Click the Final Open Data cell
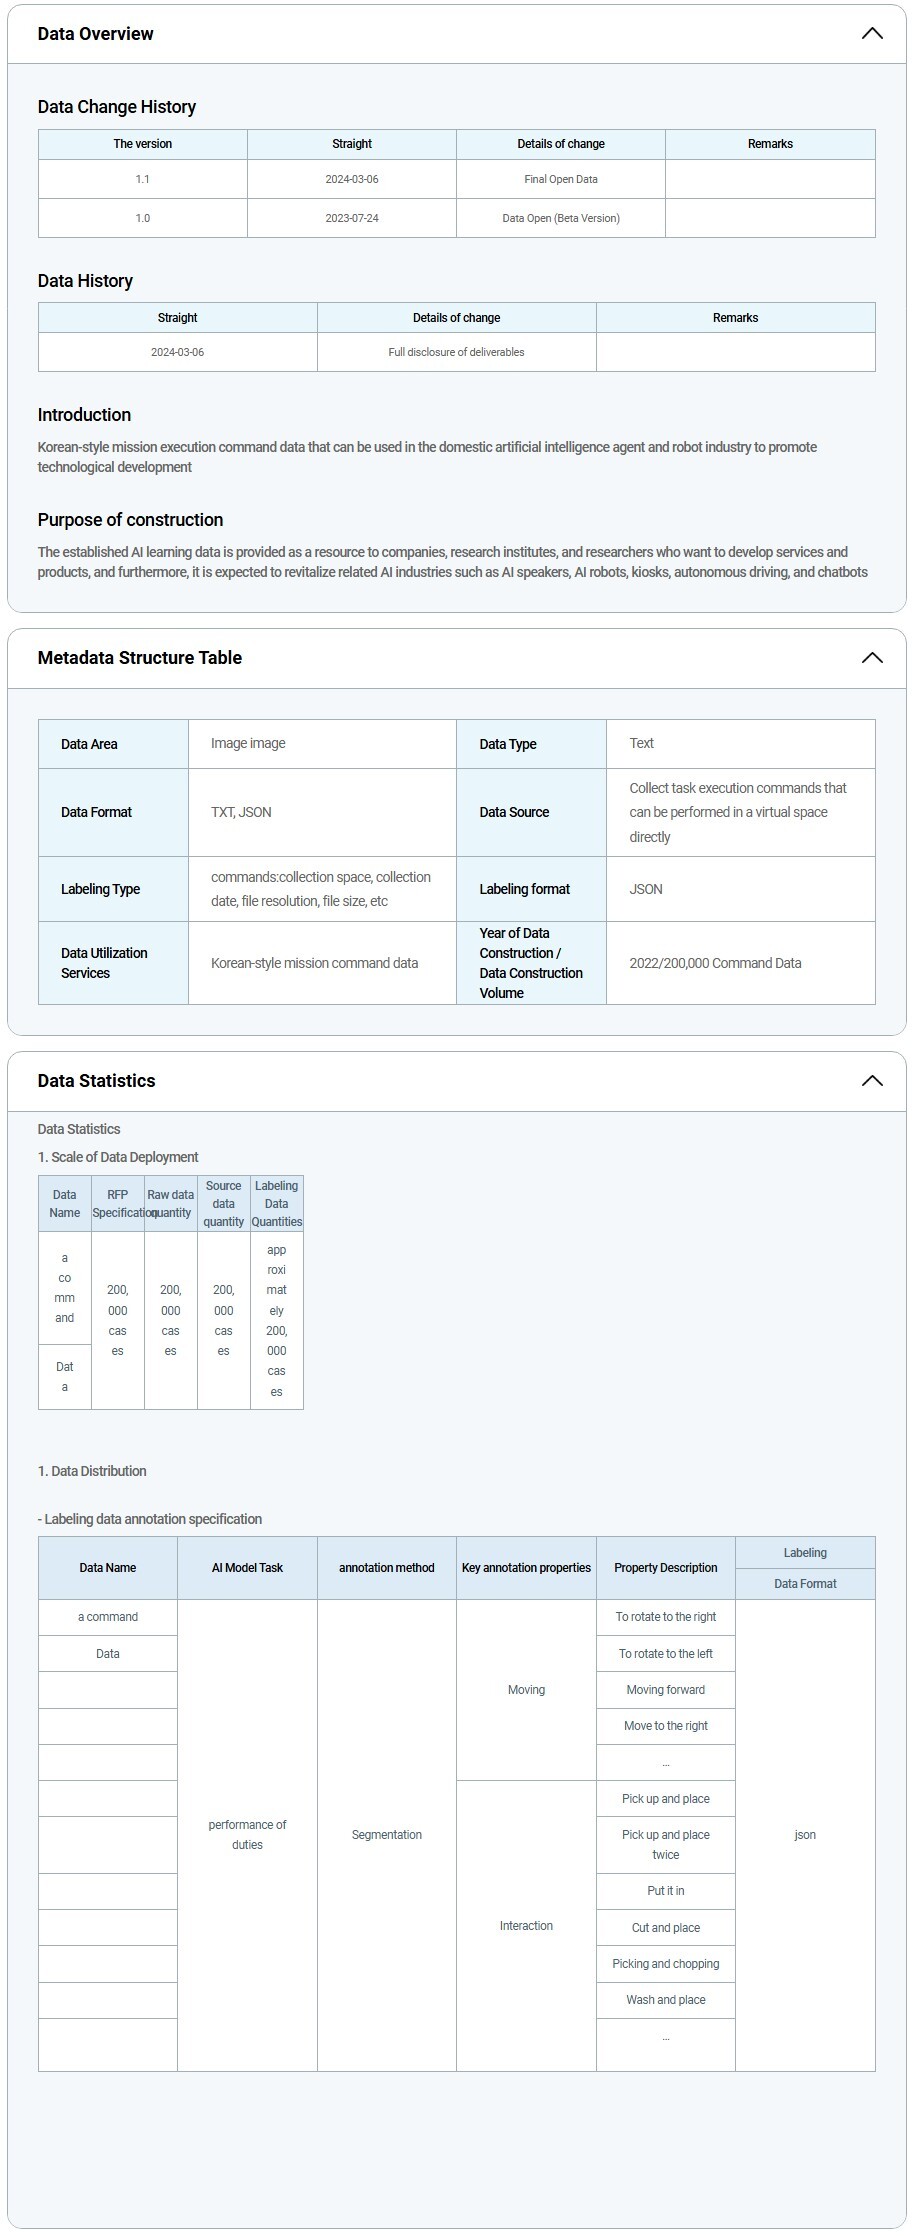Screen dimensions: 912x2236 click(x=560, y=179)
